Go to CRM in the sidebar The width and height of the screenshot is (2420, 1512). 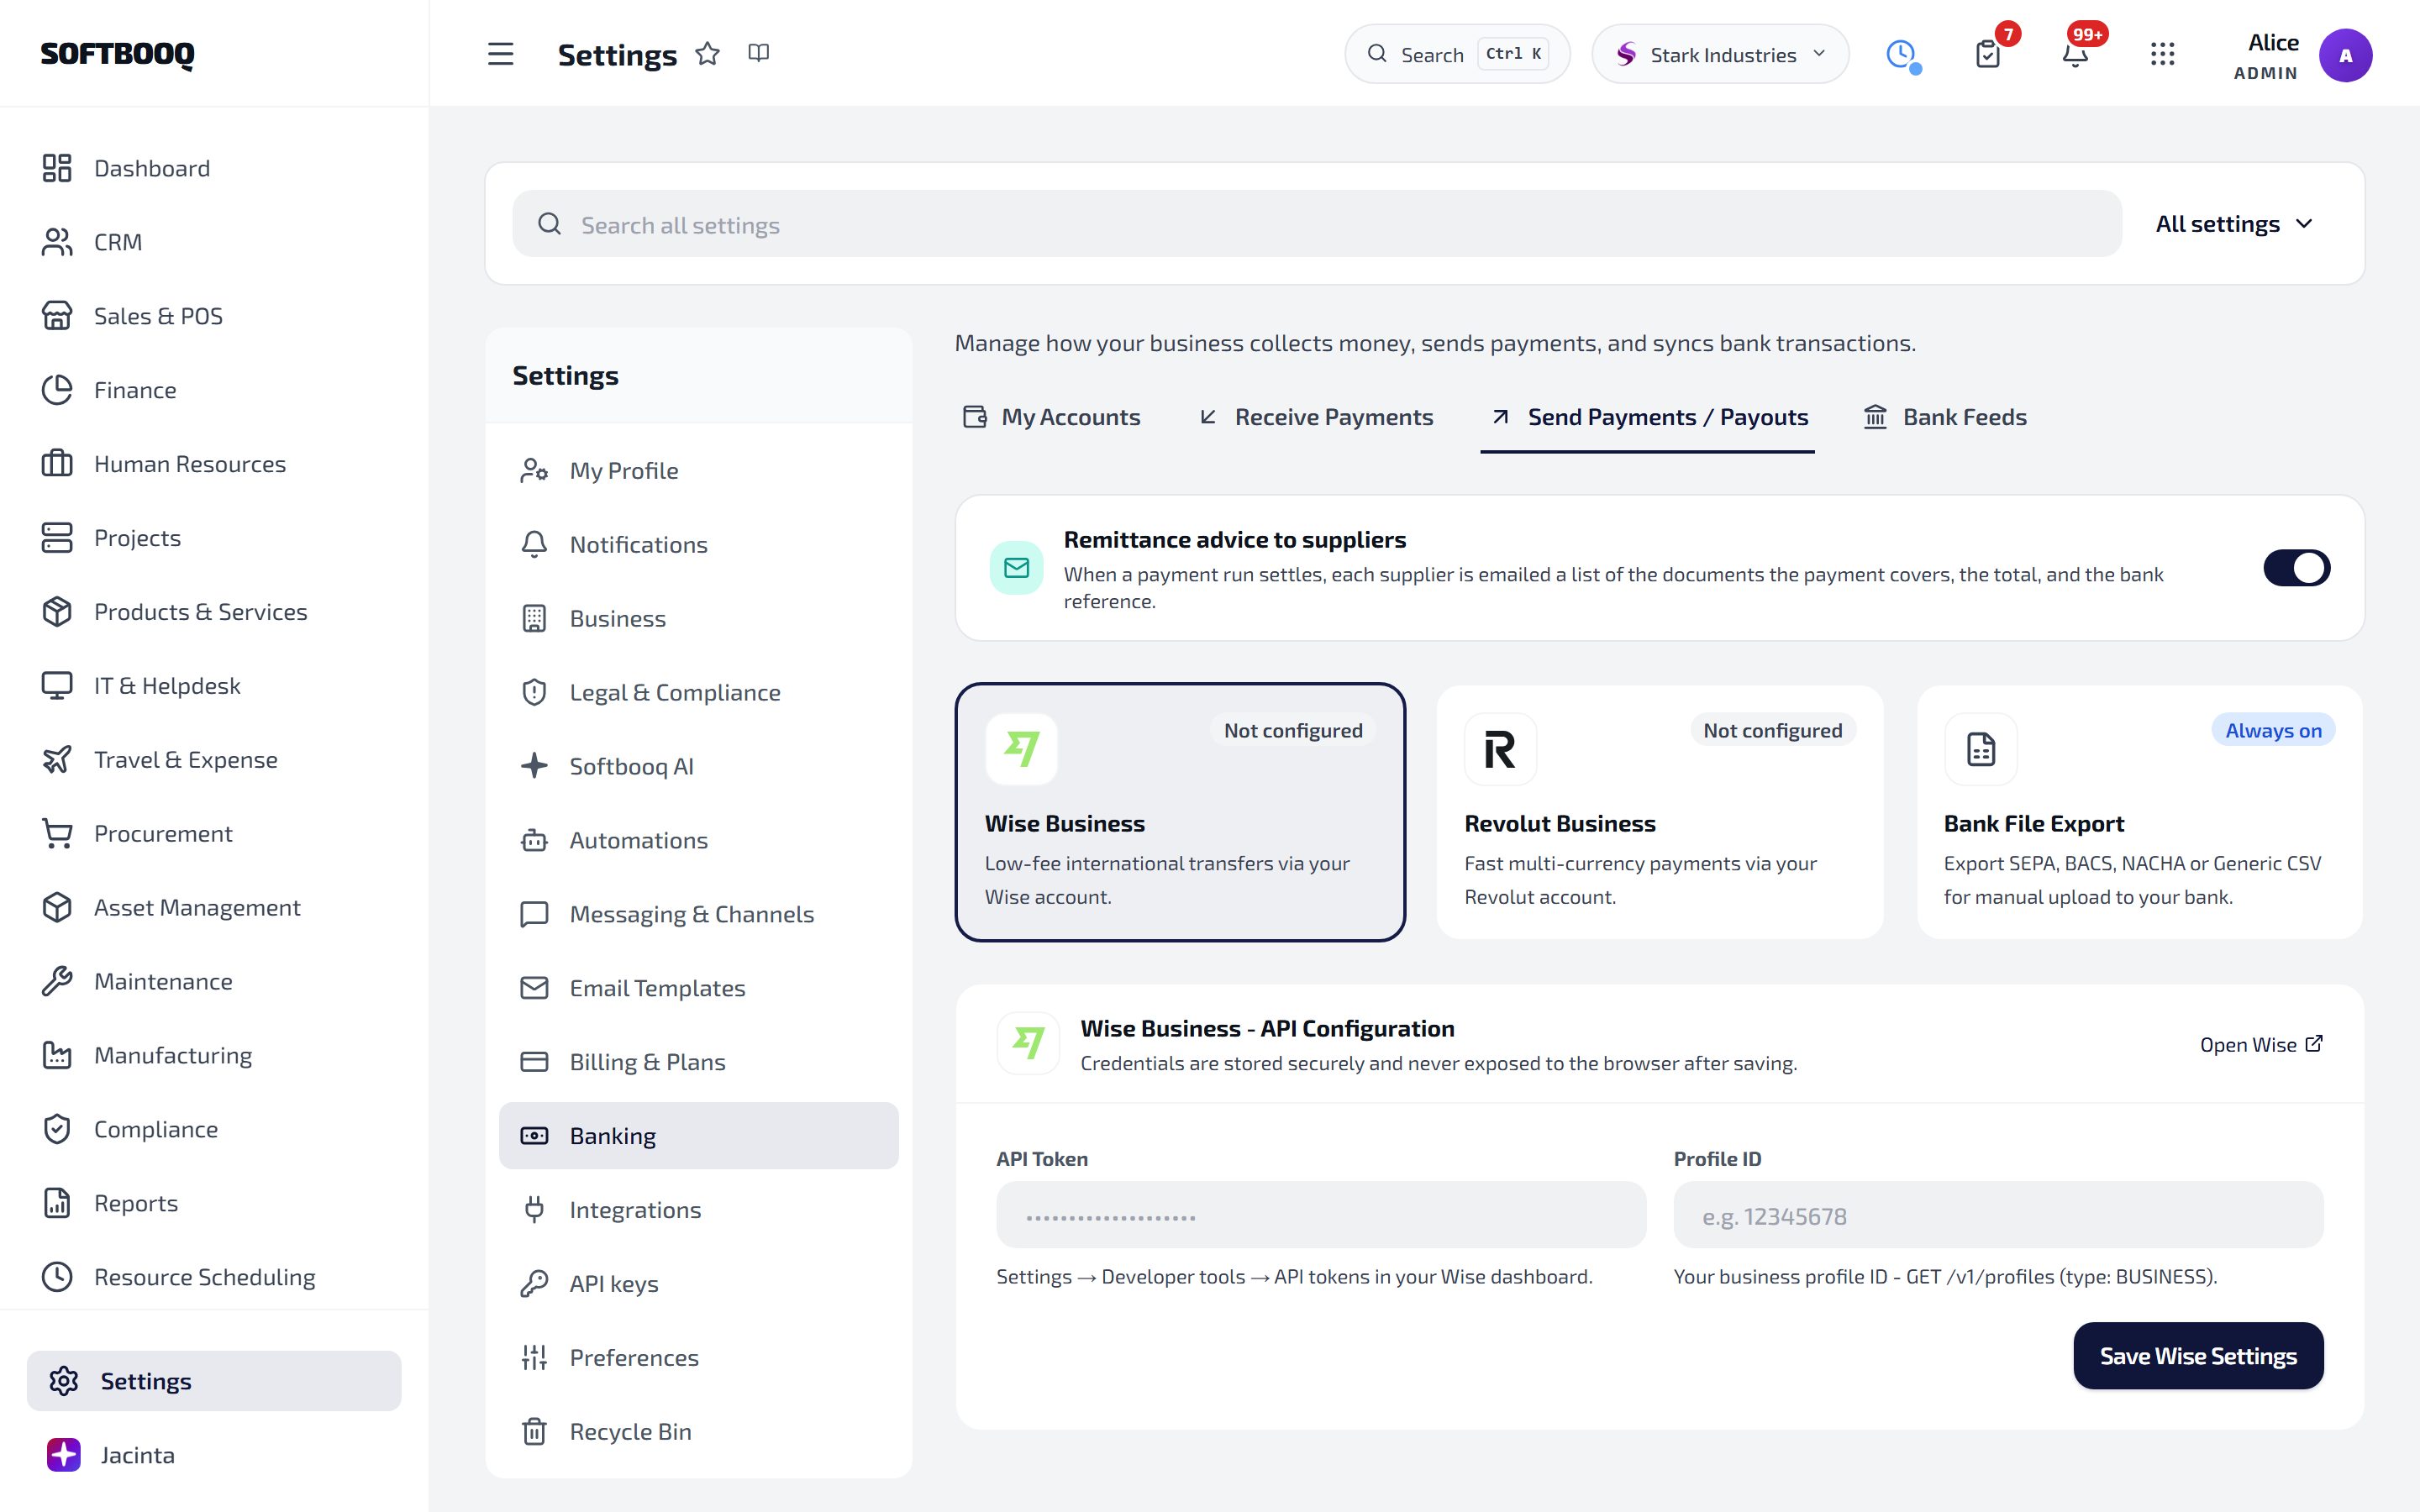[x=214, y=242]
